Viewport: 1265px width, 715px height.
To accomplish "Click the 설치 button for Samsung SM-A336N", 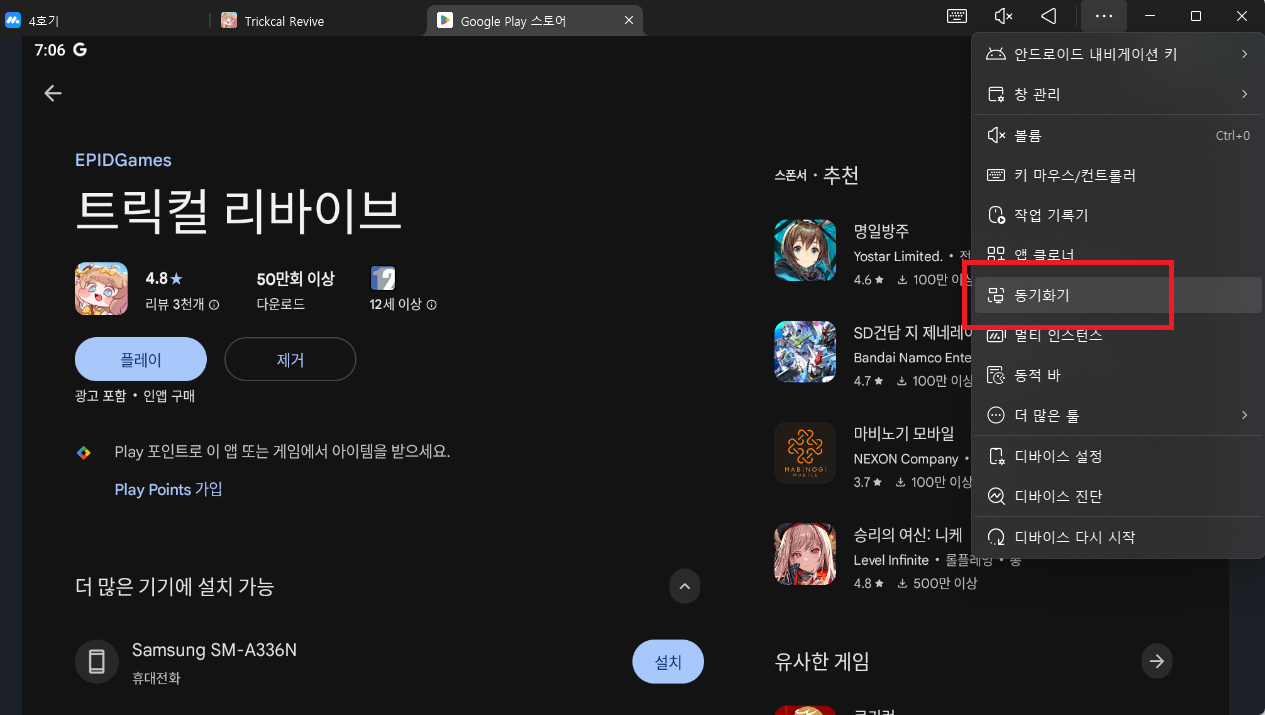I will pos(668,661).
